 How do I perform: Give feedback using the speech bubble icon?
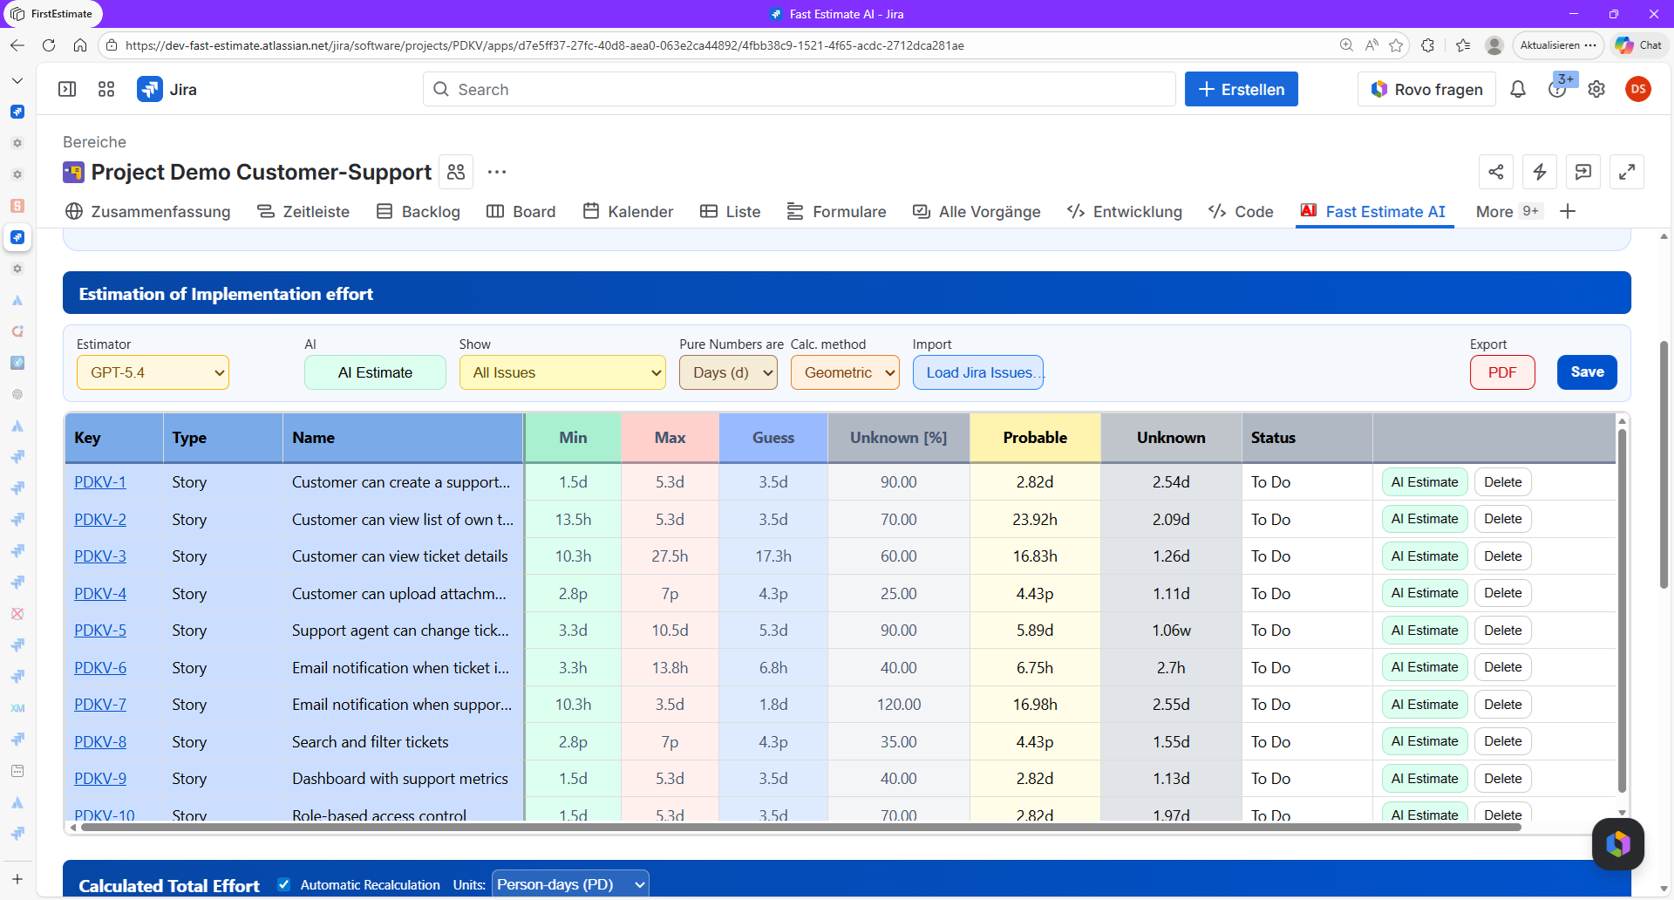click(x=1583, y=172)
